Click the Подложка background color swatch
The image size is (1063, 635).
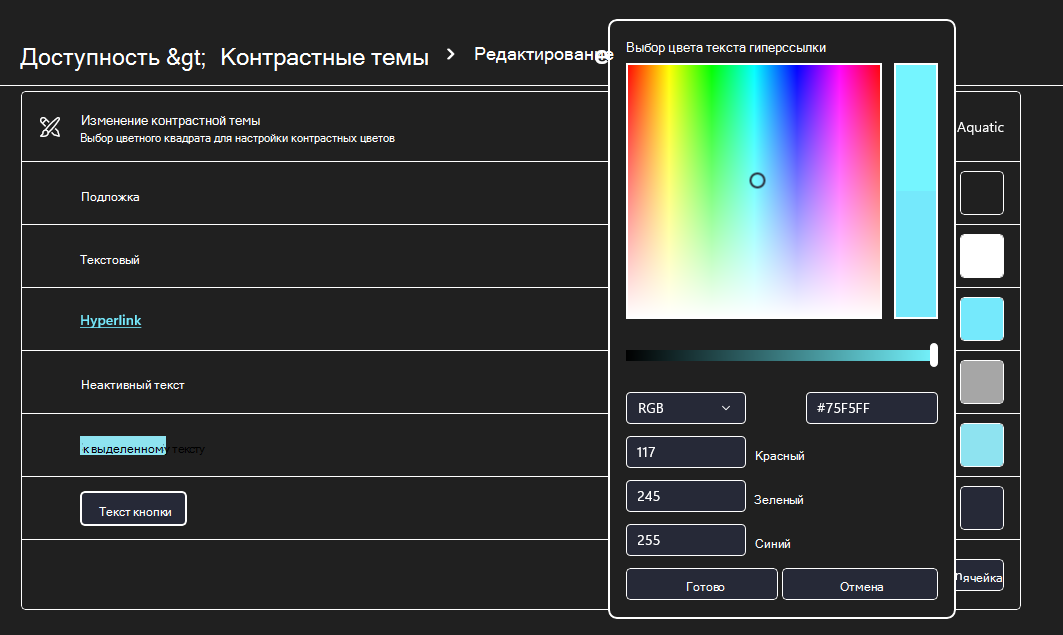[x=981, y=193]
